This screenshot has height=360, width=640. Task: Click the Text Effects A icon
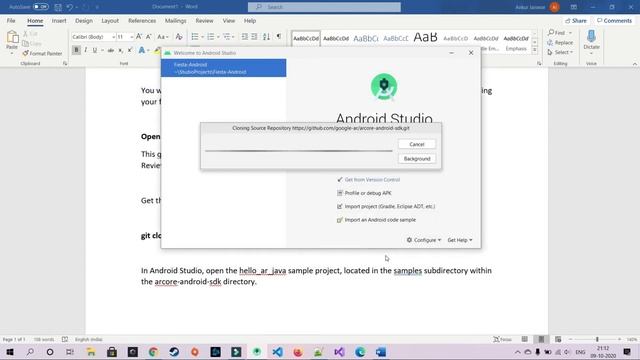[x=142, y=50]
